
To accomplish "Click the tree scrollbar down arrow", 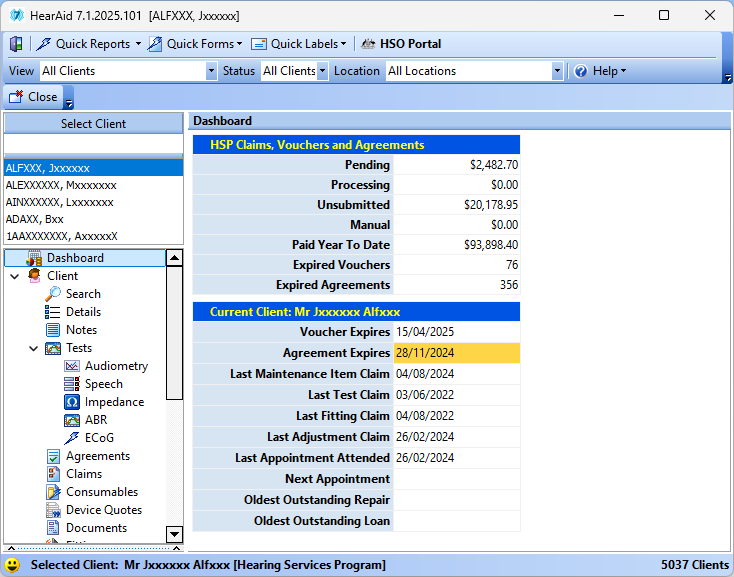I will 174,534.
